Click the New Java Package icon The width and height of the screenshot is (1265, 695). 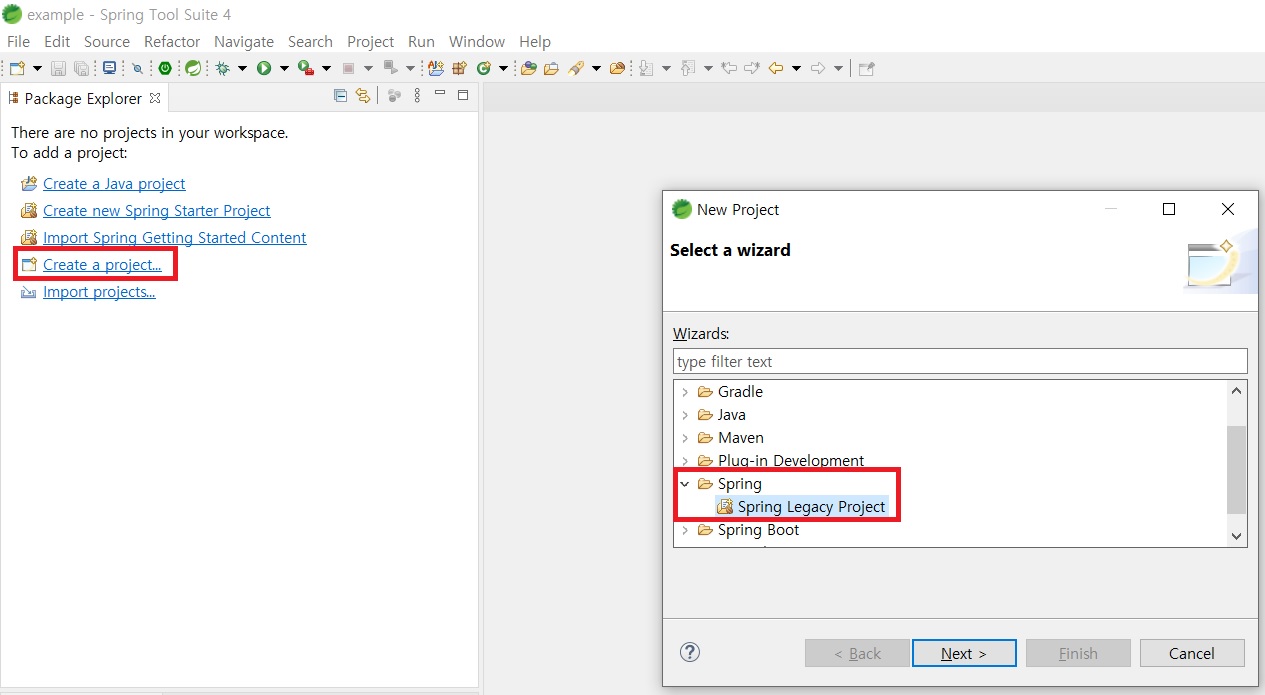tap(459, 68)
